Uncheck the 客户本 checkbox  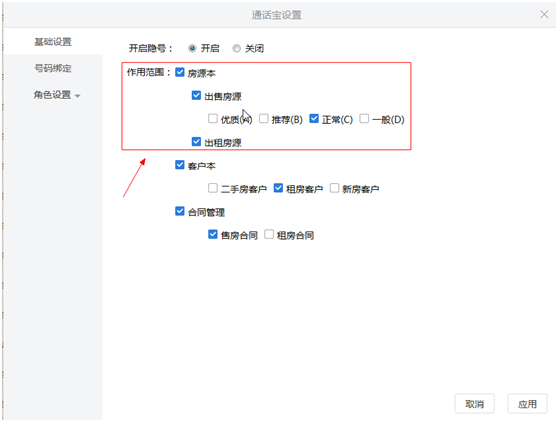click(180, 165)
